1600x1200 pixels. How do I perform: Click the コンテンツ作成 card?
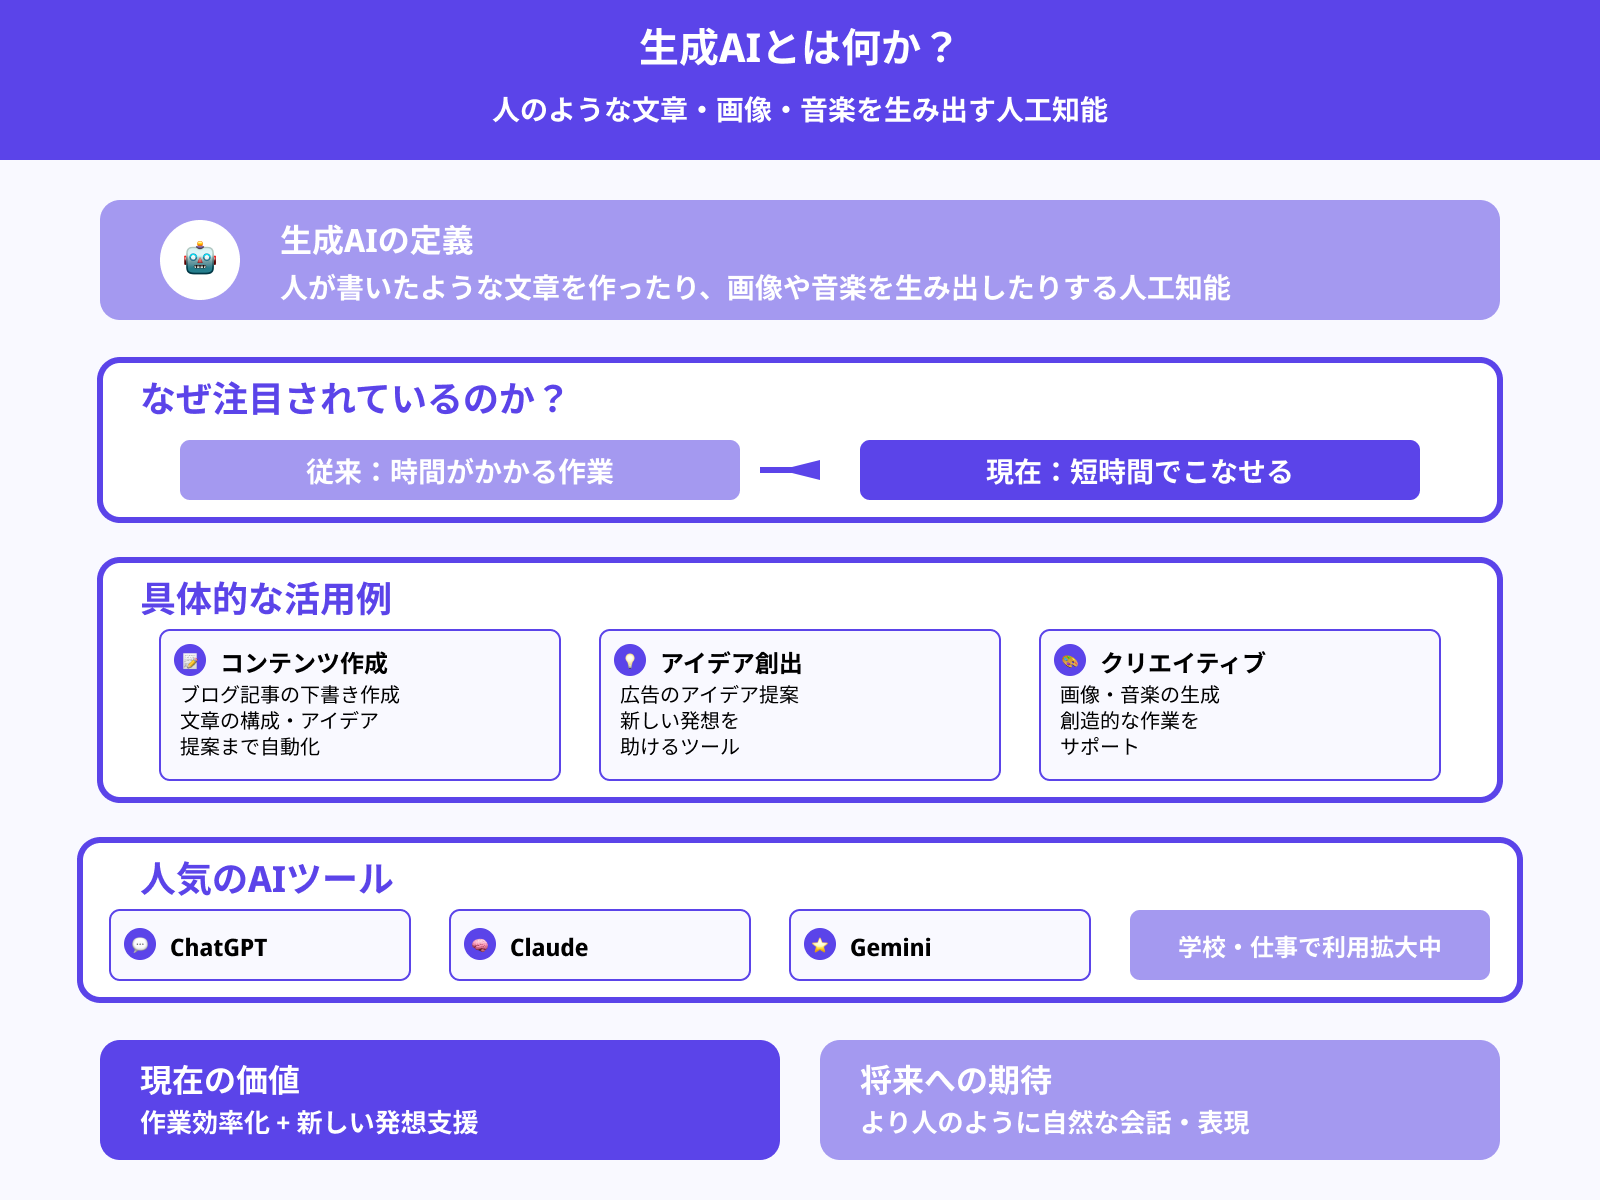click(360, 704)
